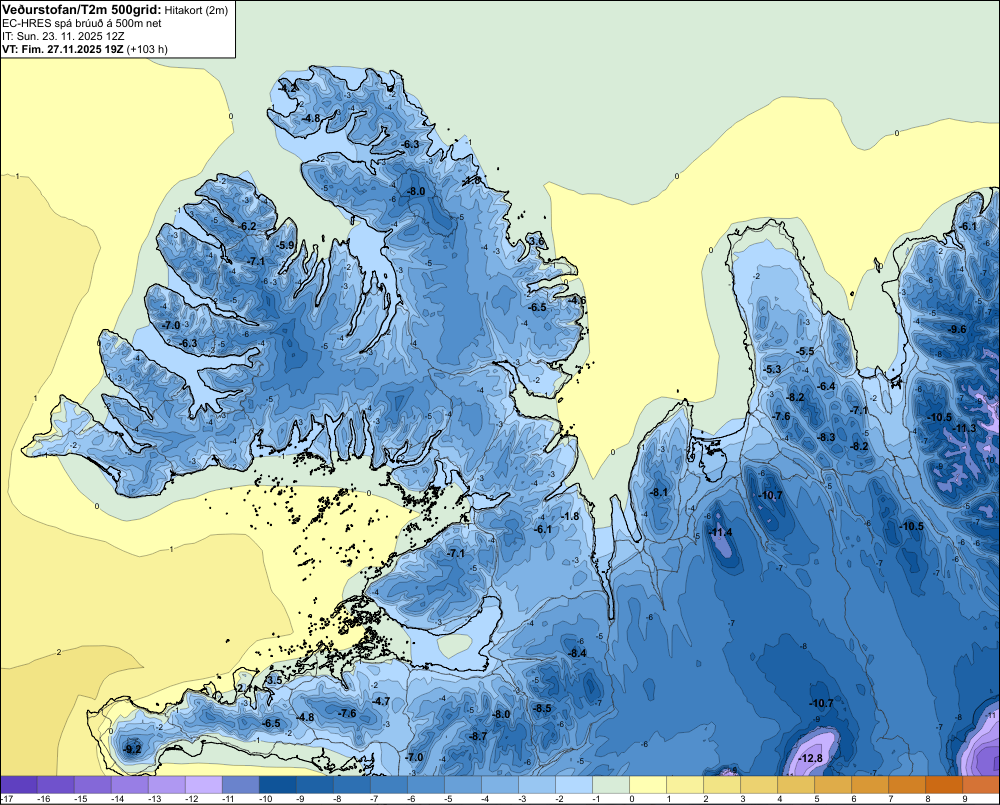Click the -3.6 temperature label
The image size is (1000, 805).
pos(537,241)
